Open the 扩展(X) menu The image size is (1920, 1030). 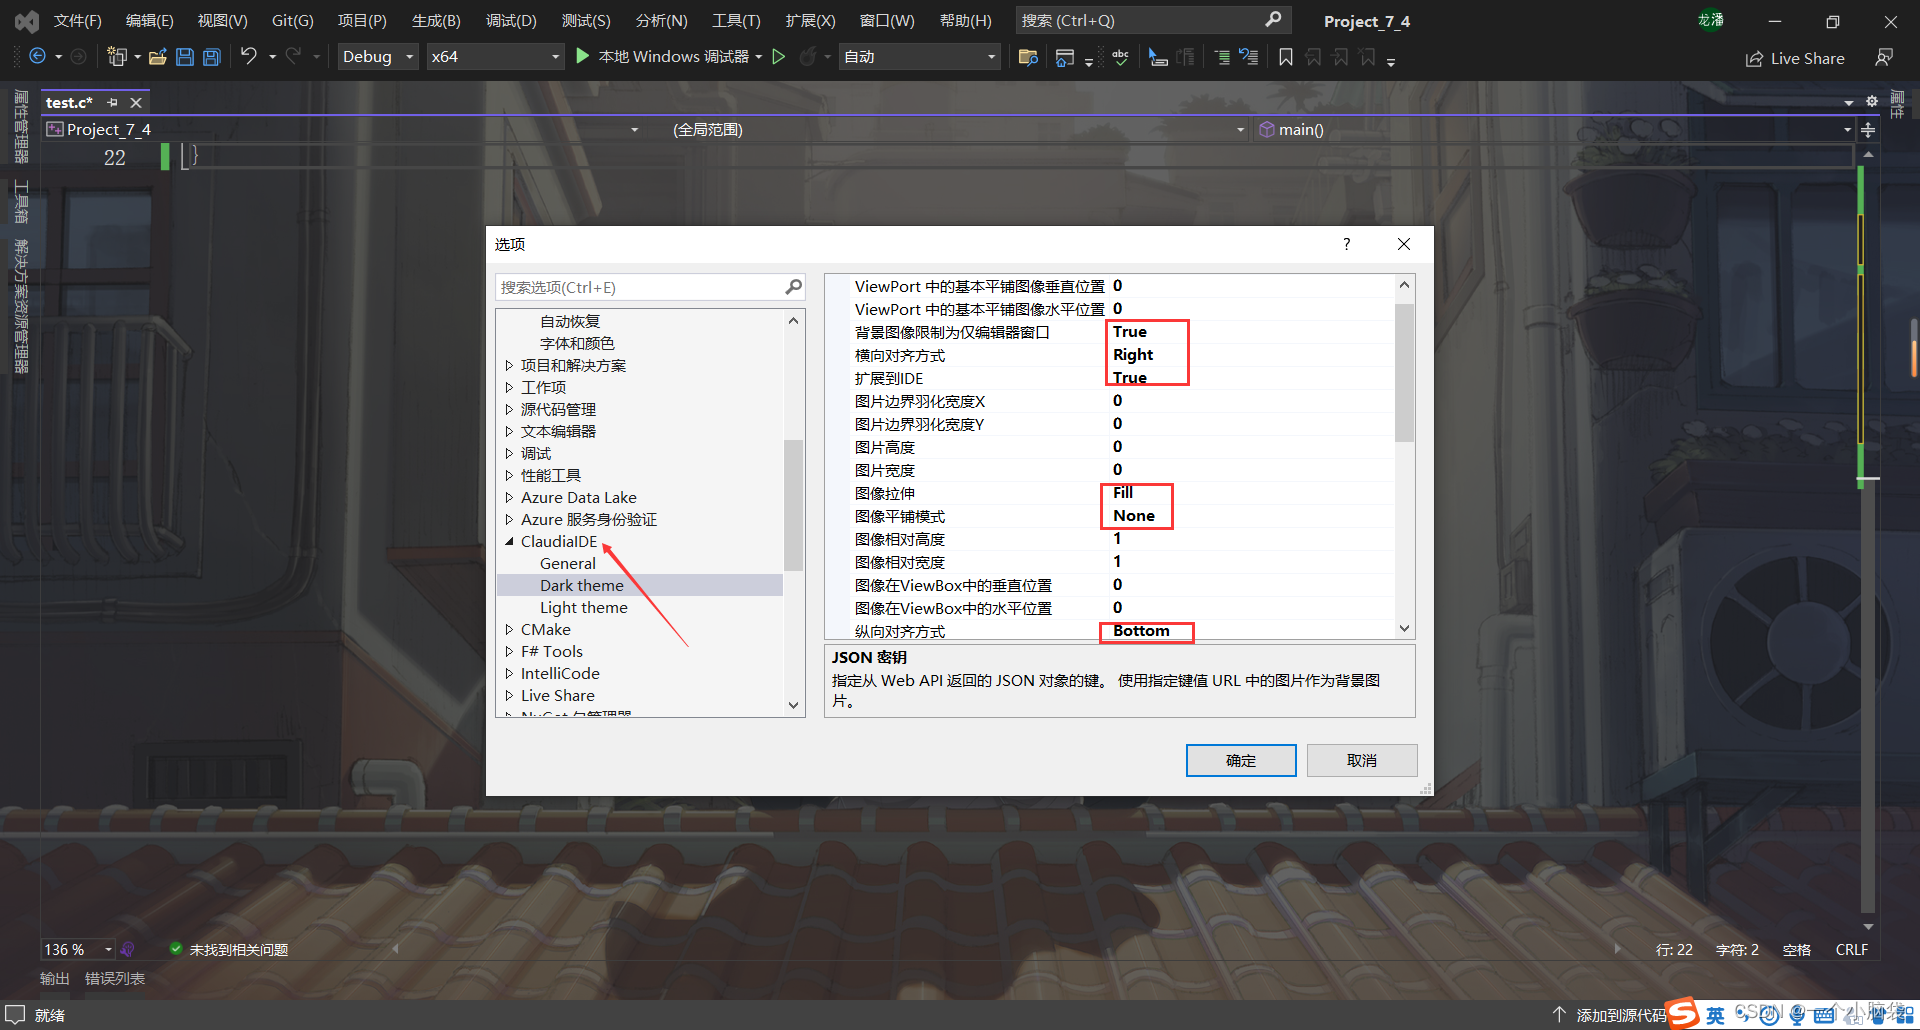click(x=810, y=20)
